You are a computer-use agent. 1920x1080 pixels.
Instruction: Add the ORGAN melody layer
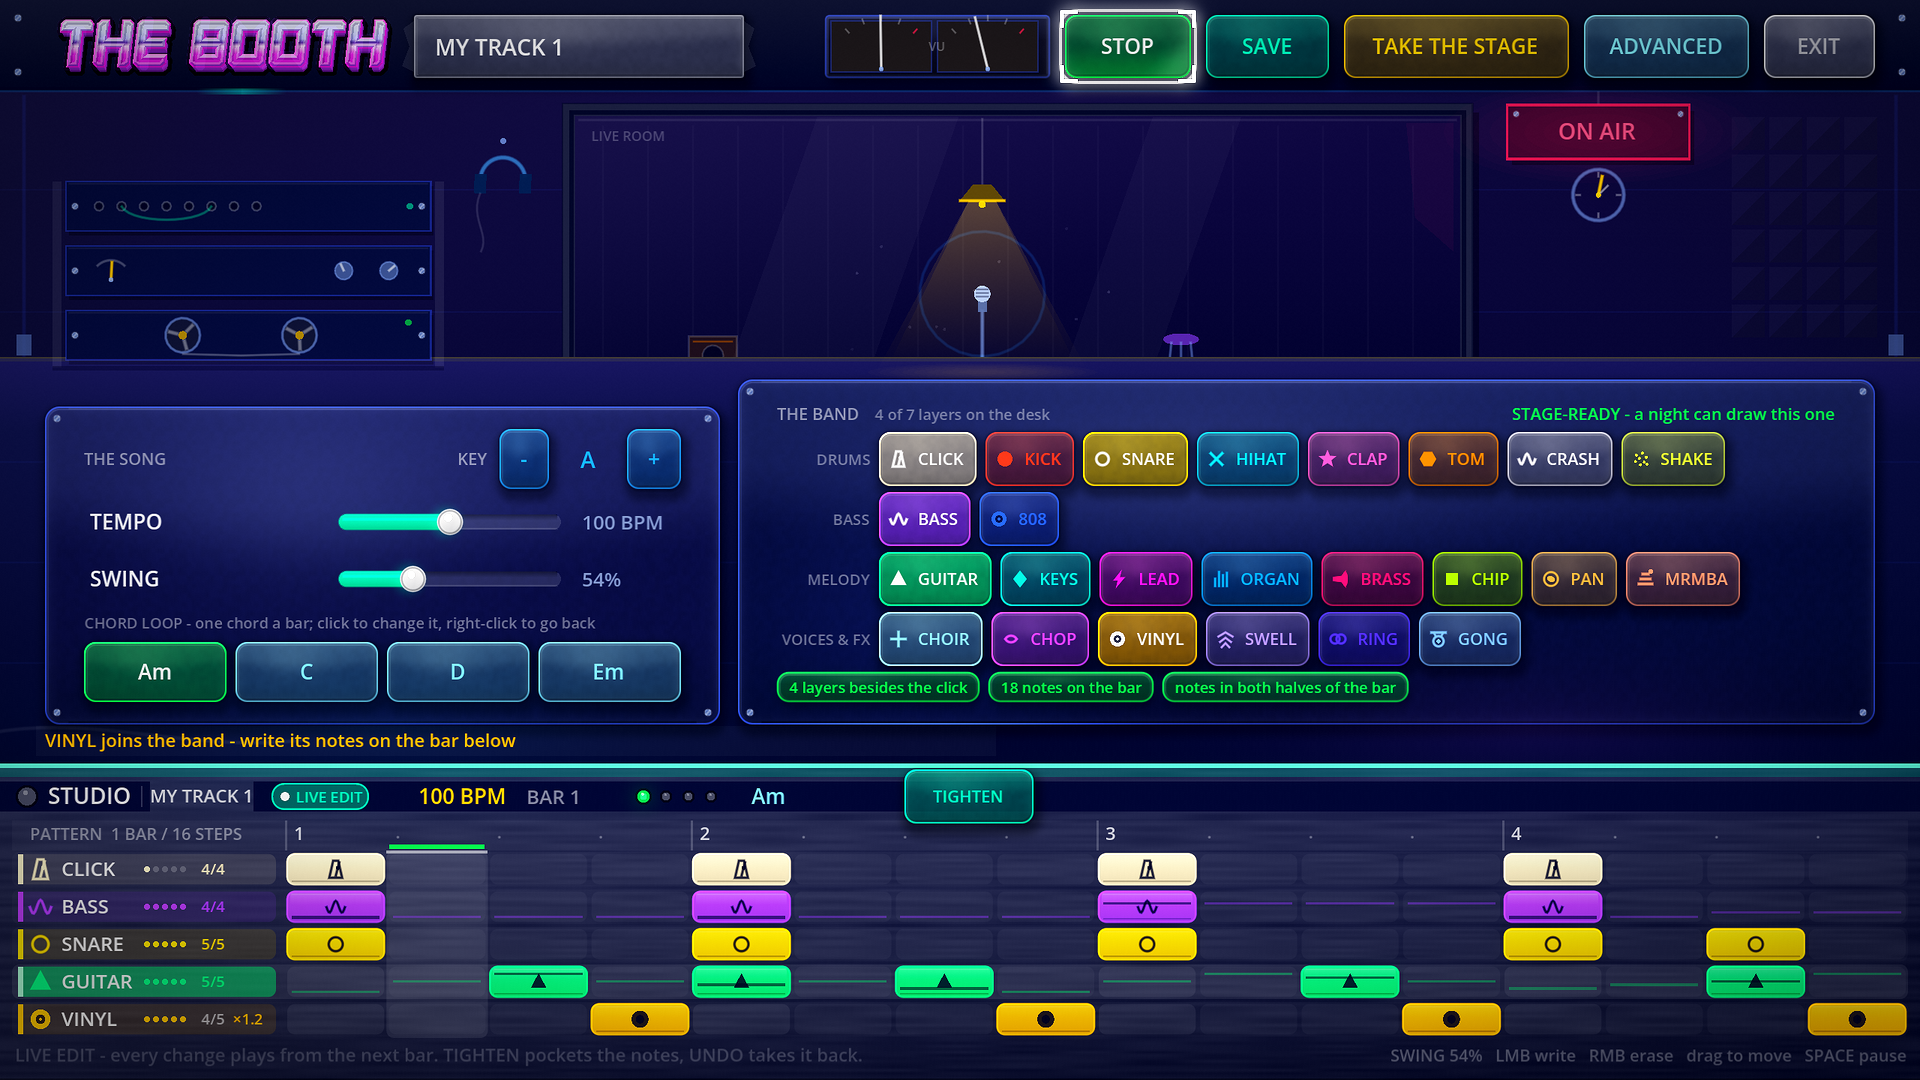pos(1256,579)
